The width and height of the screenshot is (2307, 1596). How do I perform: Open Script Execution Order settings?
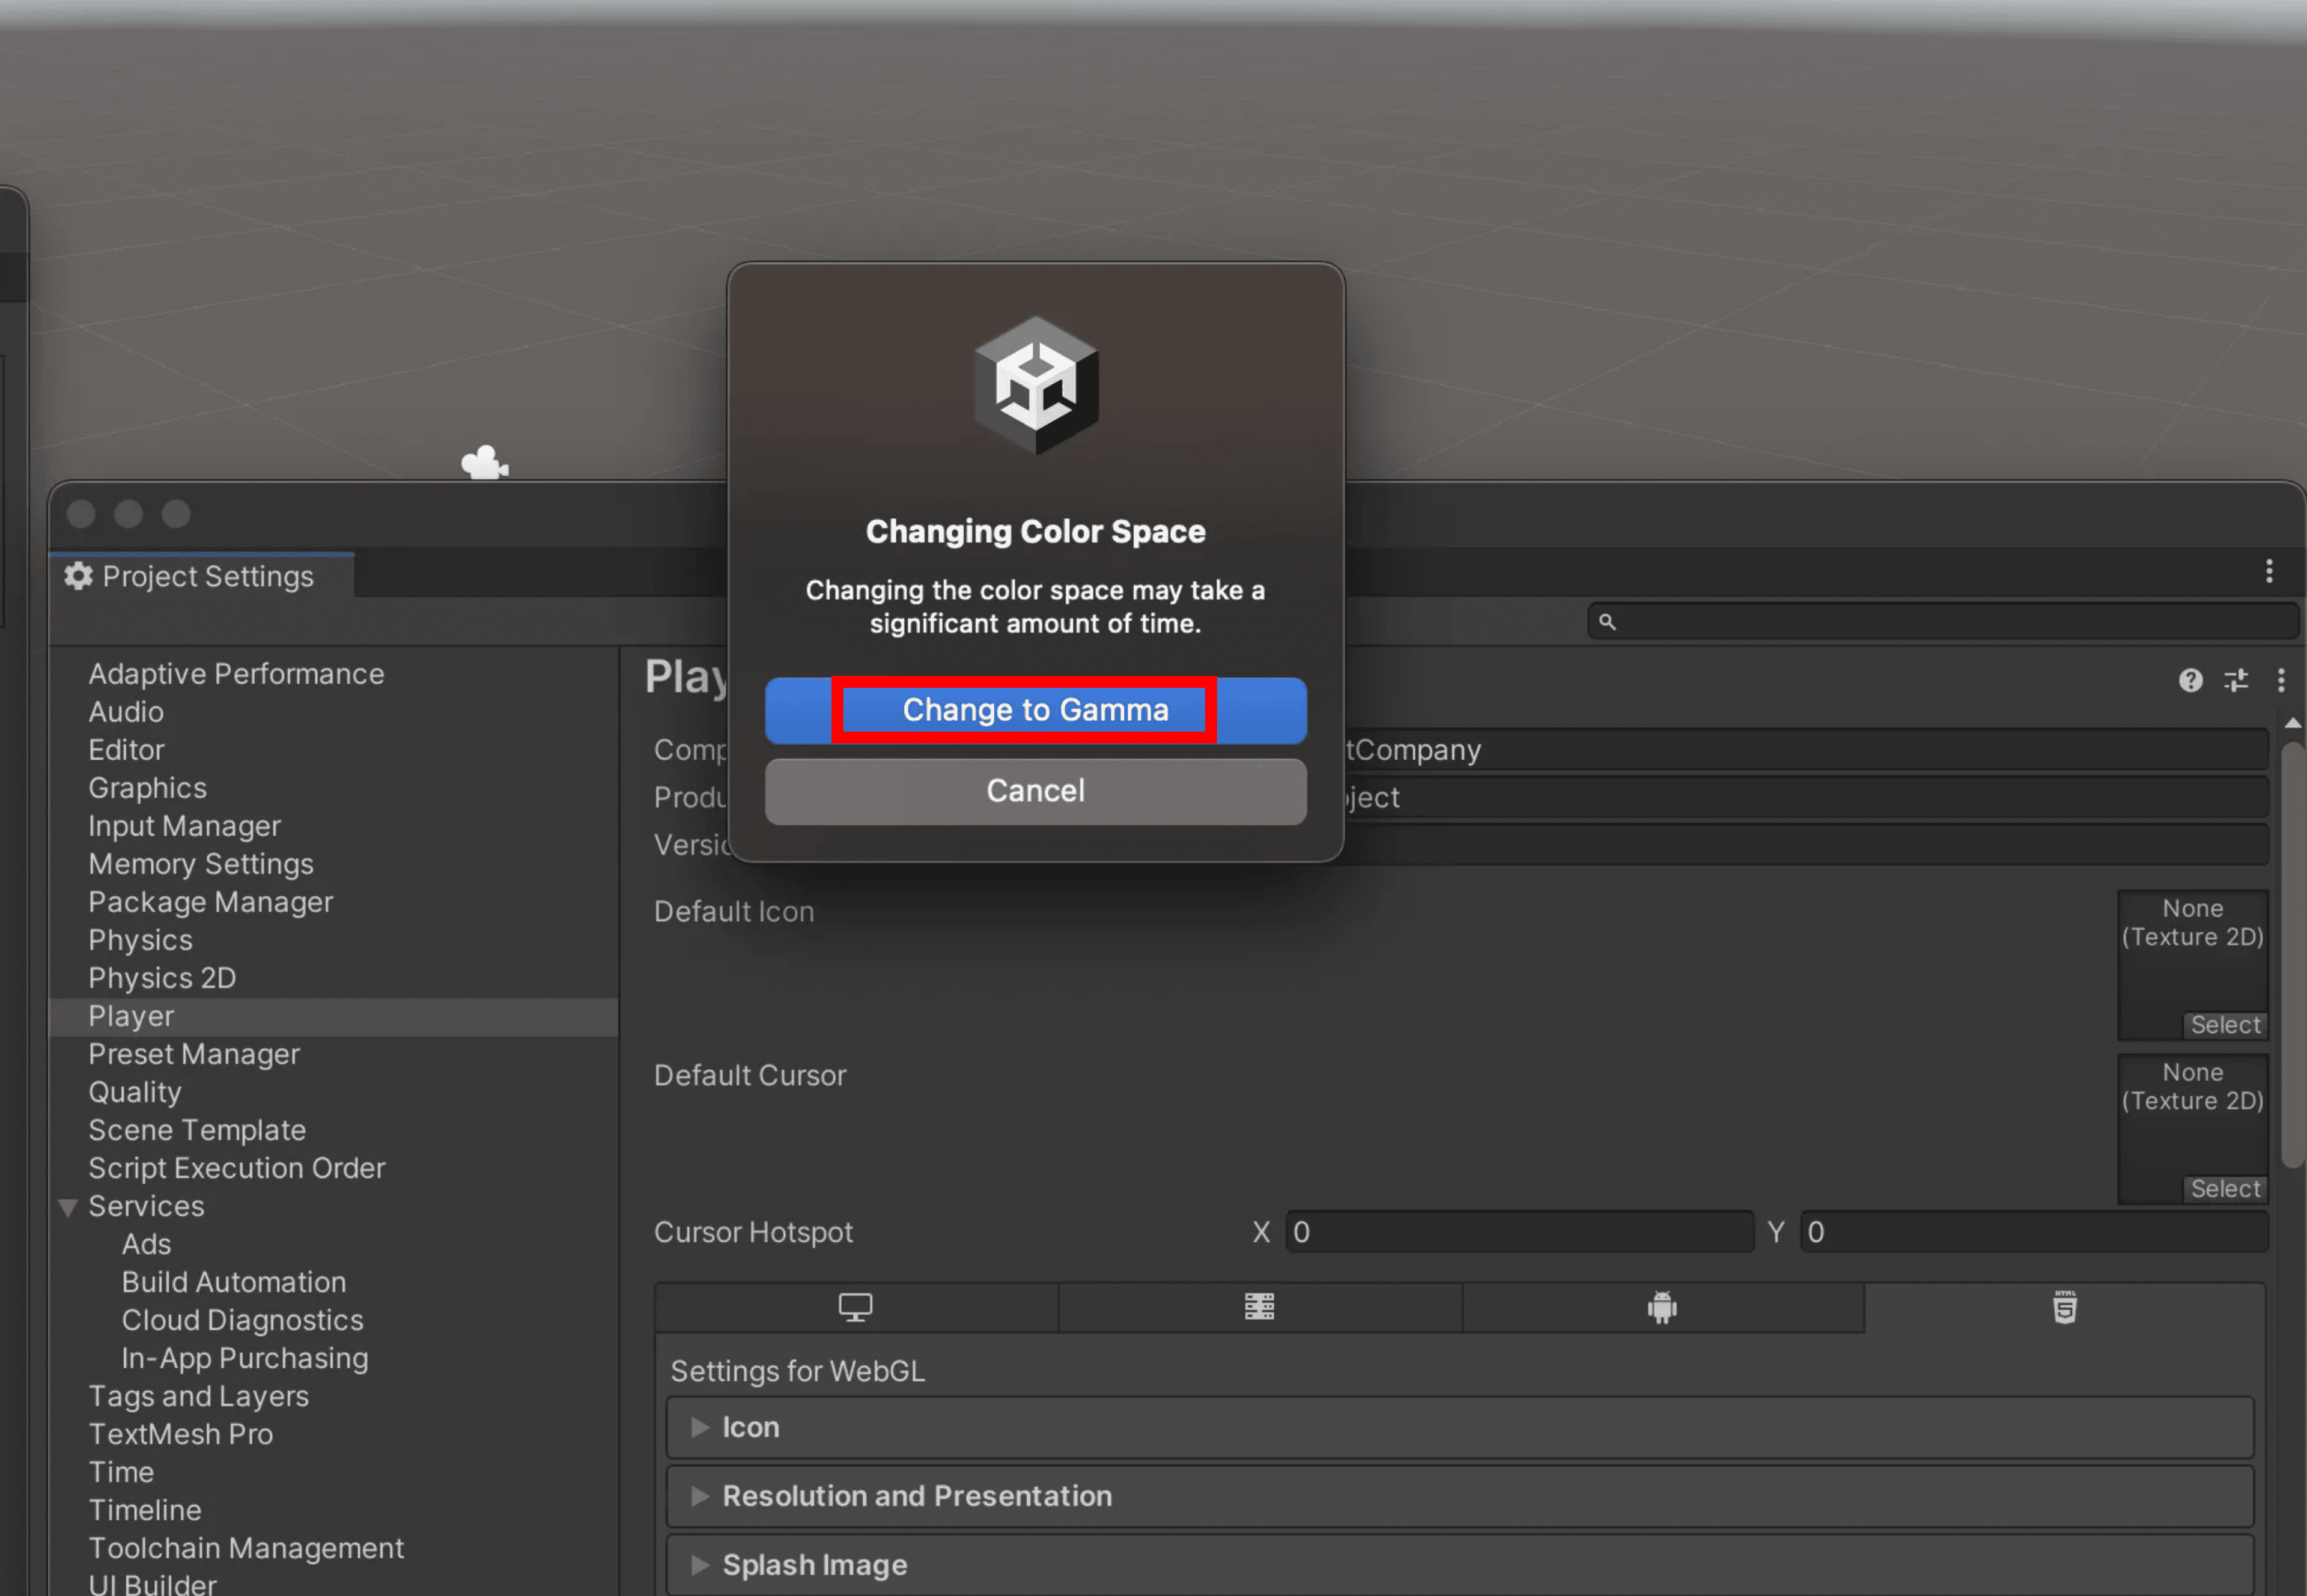236,1168
